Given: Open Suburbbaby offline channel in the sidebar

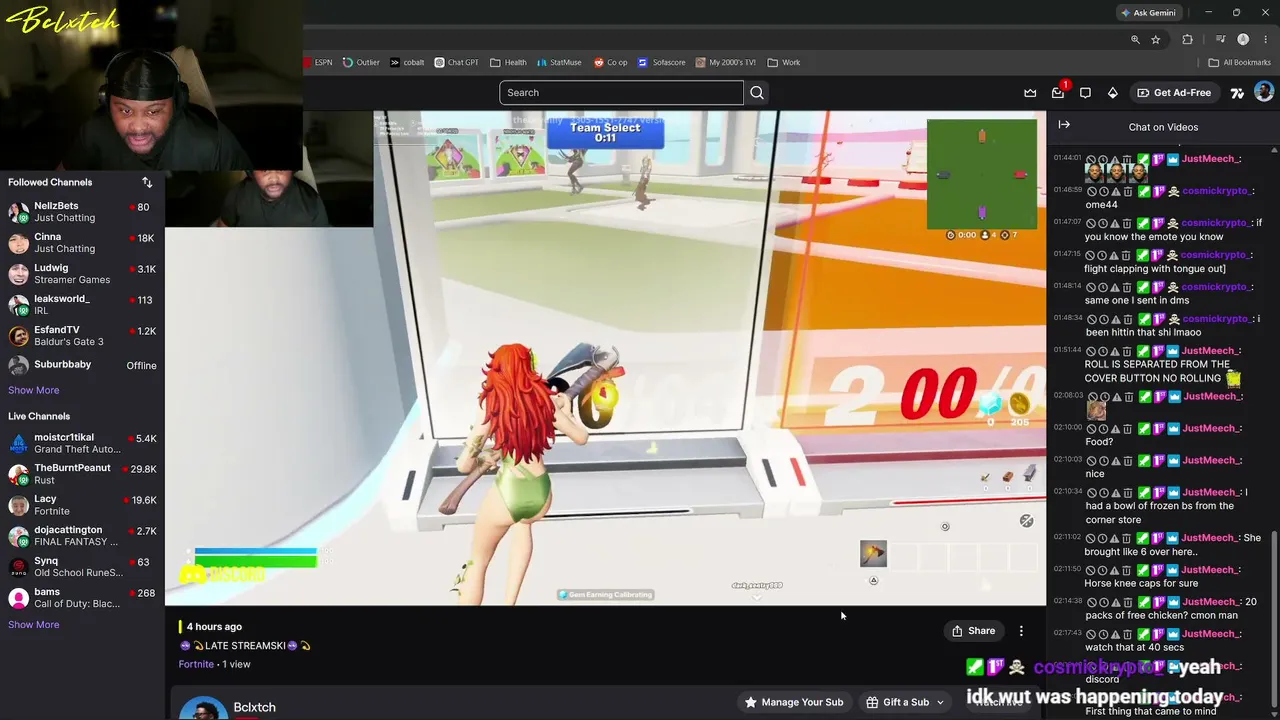Looking at the screenshot, I should tap(82, 365).
